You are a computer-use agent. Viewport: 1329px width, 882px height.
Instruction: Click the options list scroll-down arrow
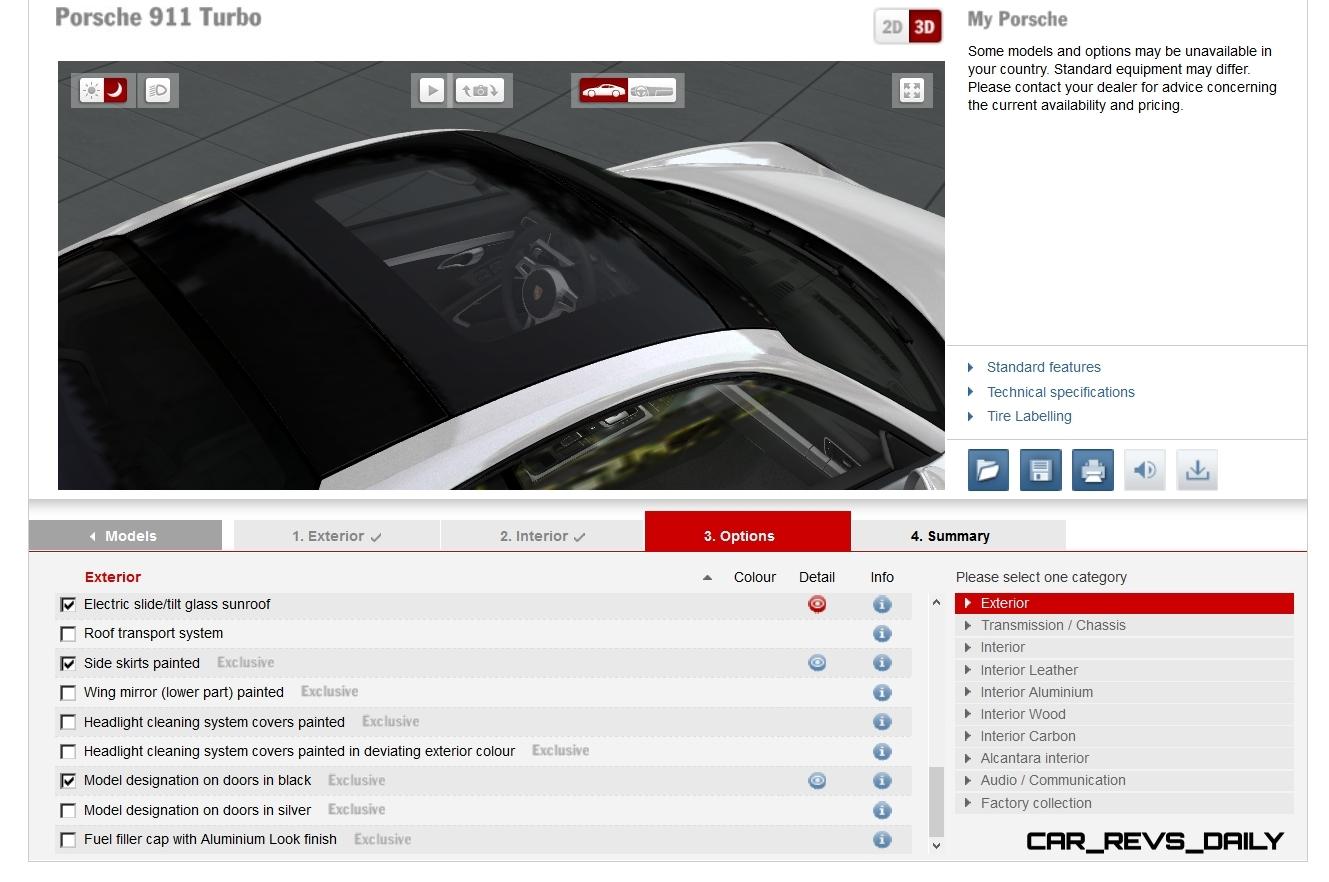point(936,846)
